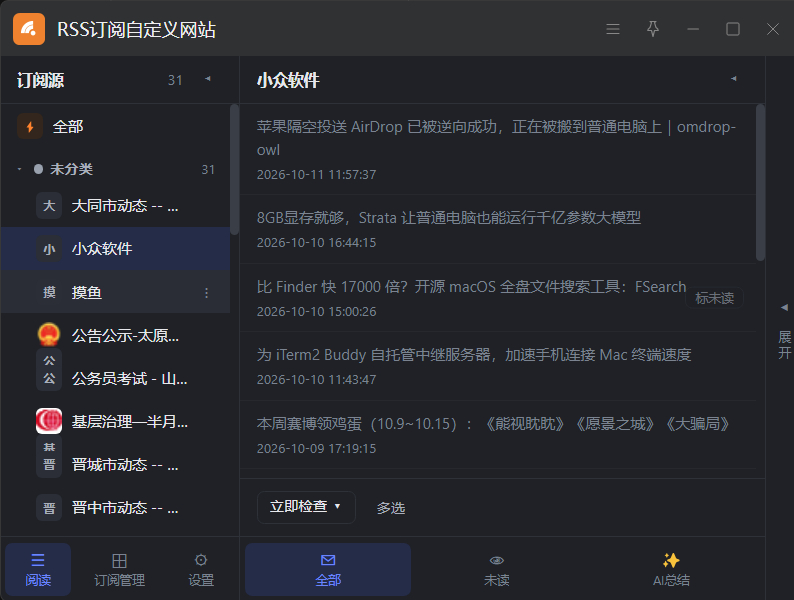The image size is (794, 600).
Task: Click the orange RSS app logo icon
Action: pos(29,29)
